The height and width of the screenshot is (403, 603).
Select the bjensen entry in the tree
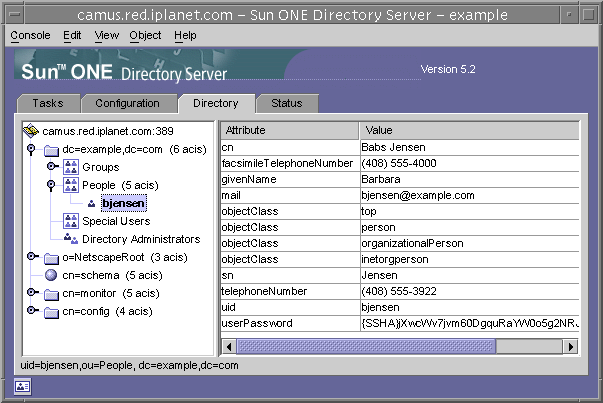click(x=123, y=203)
